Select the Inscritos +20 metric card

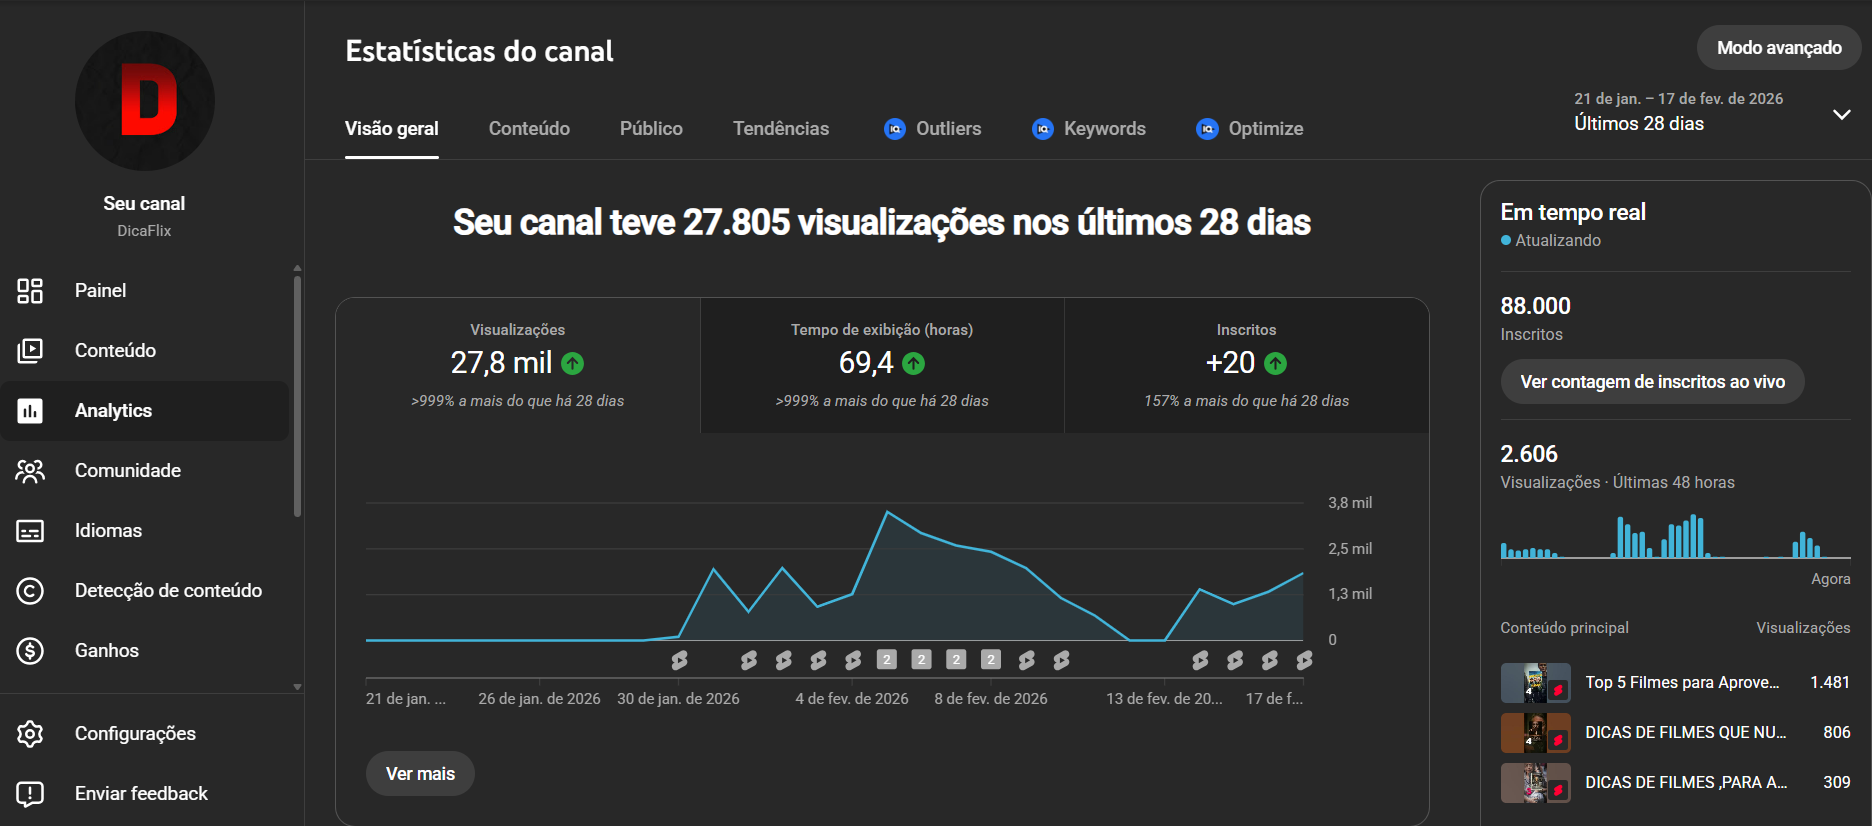point(1247,365)
